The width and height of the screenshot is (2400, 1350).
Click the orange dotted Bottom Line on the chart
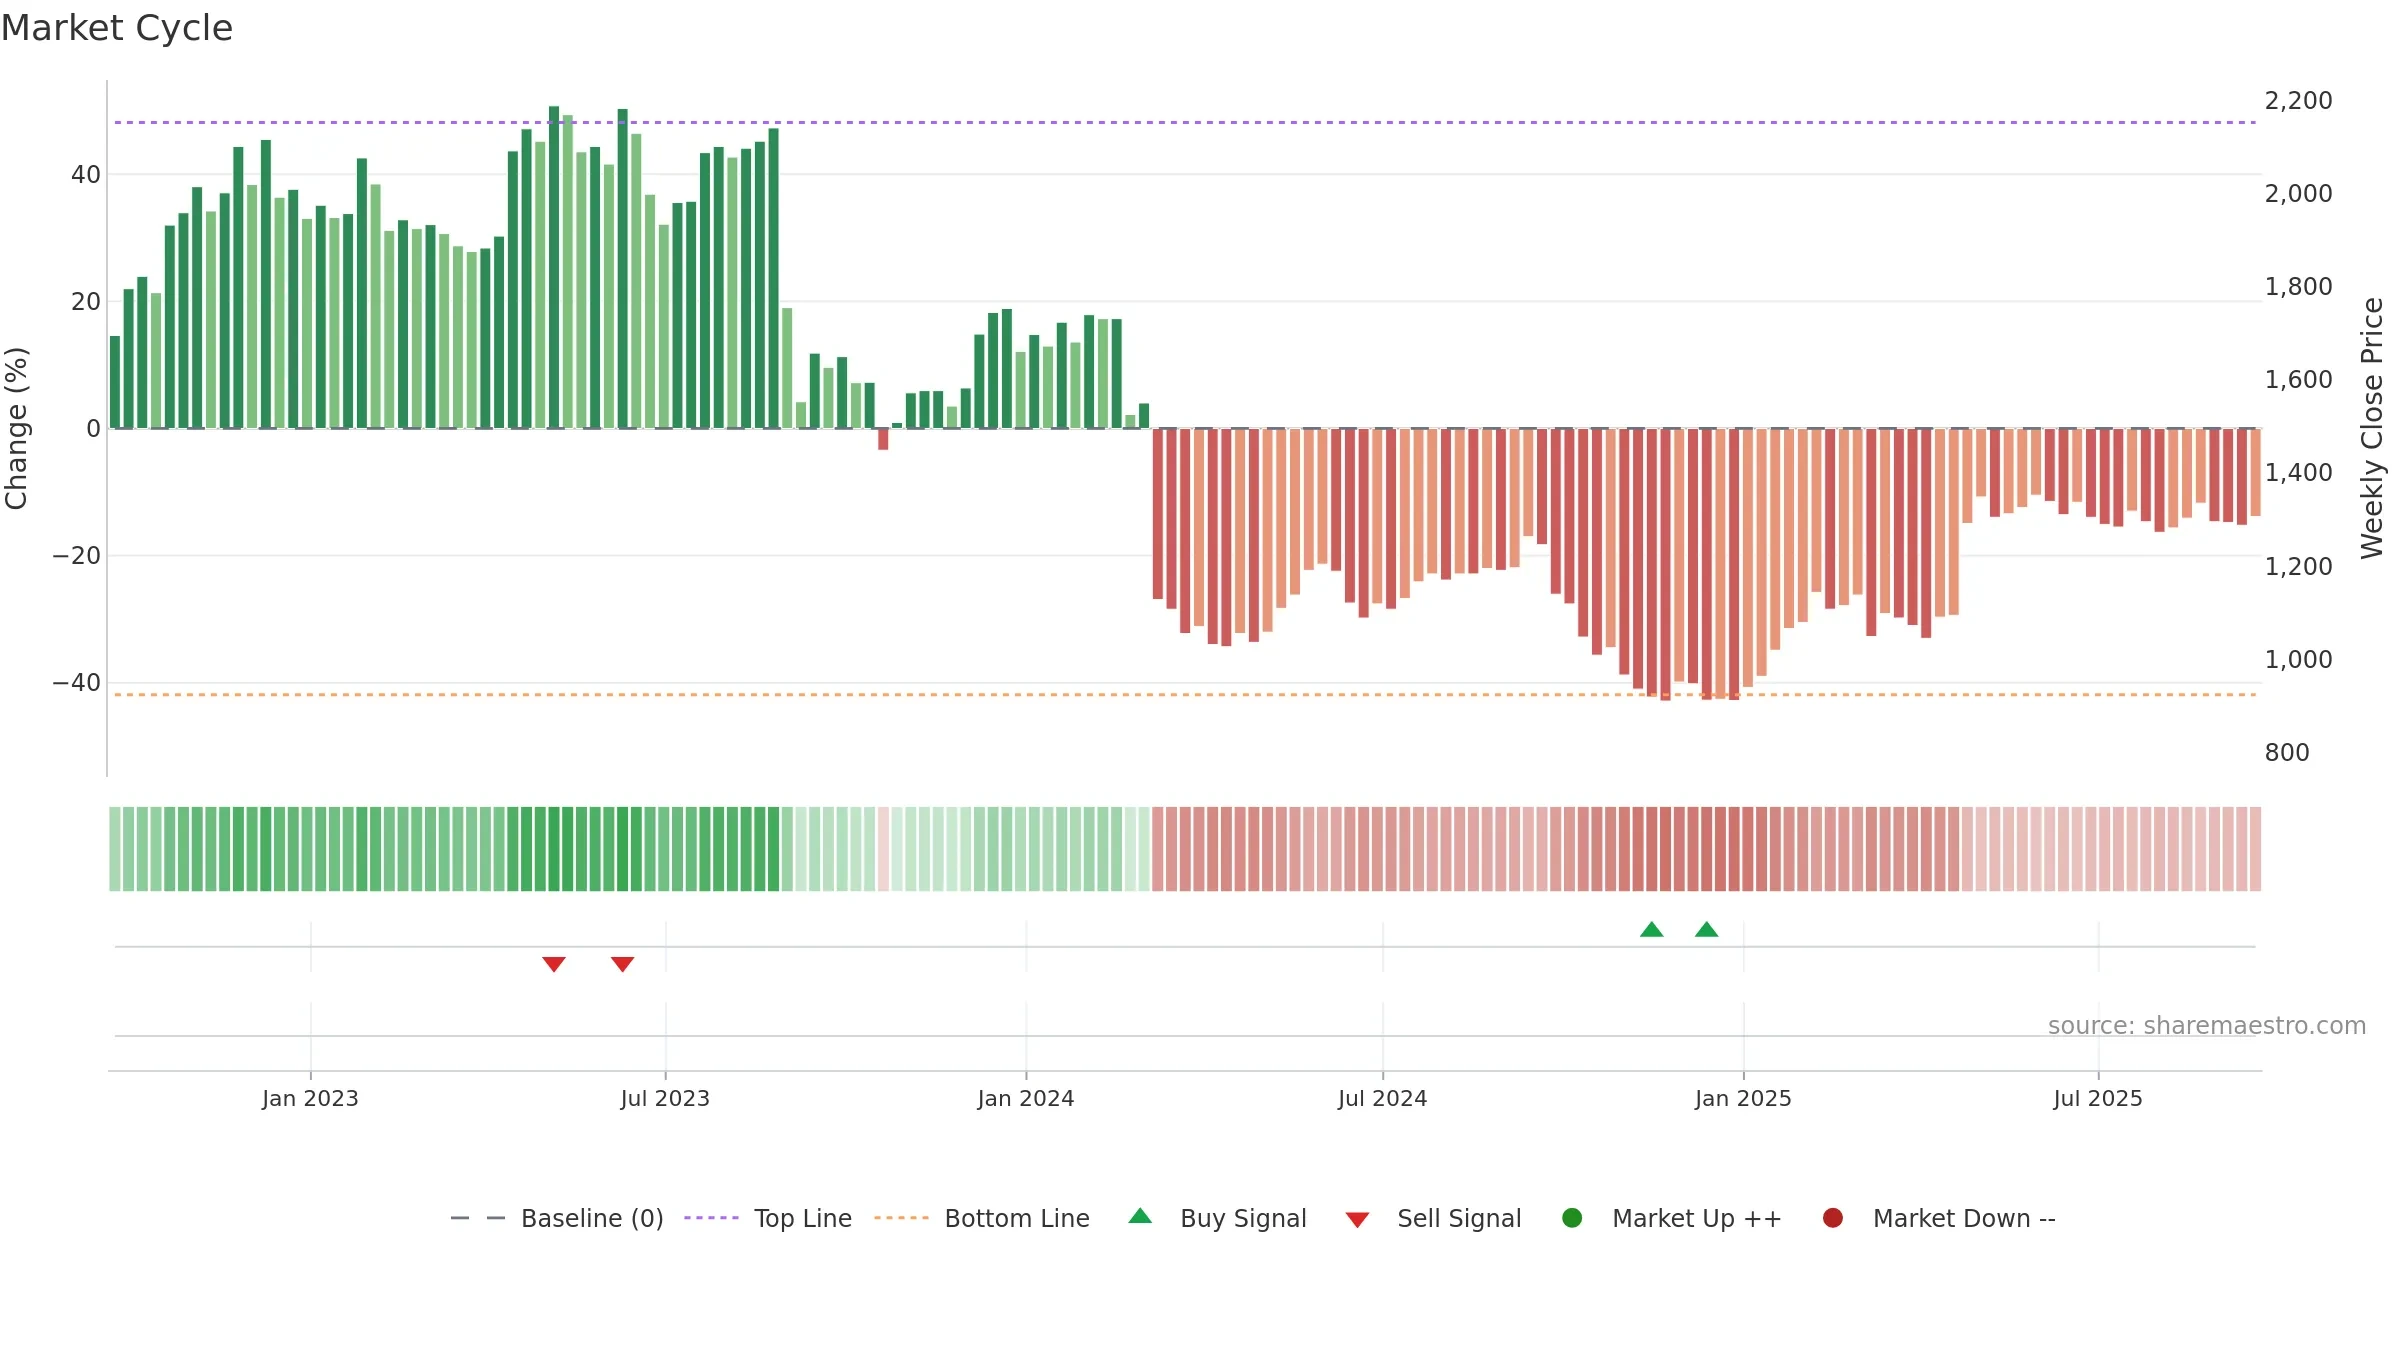[x=1185, y=694]
